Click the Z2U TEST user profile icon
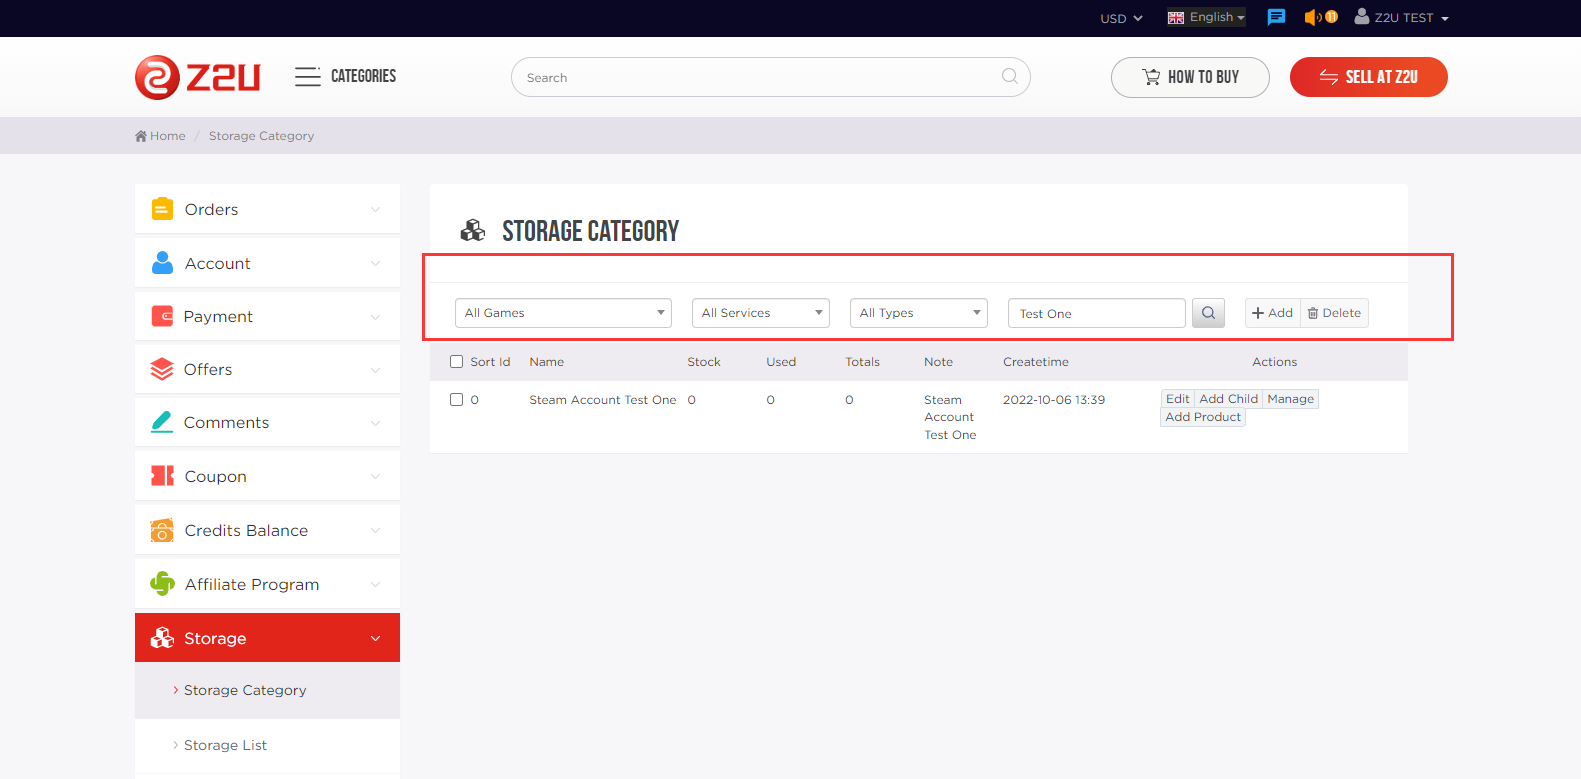The height and width of the screenshot is (779, 1581). (1361, 17)
